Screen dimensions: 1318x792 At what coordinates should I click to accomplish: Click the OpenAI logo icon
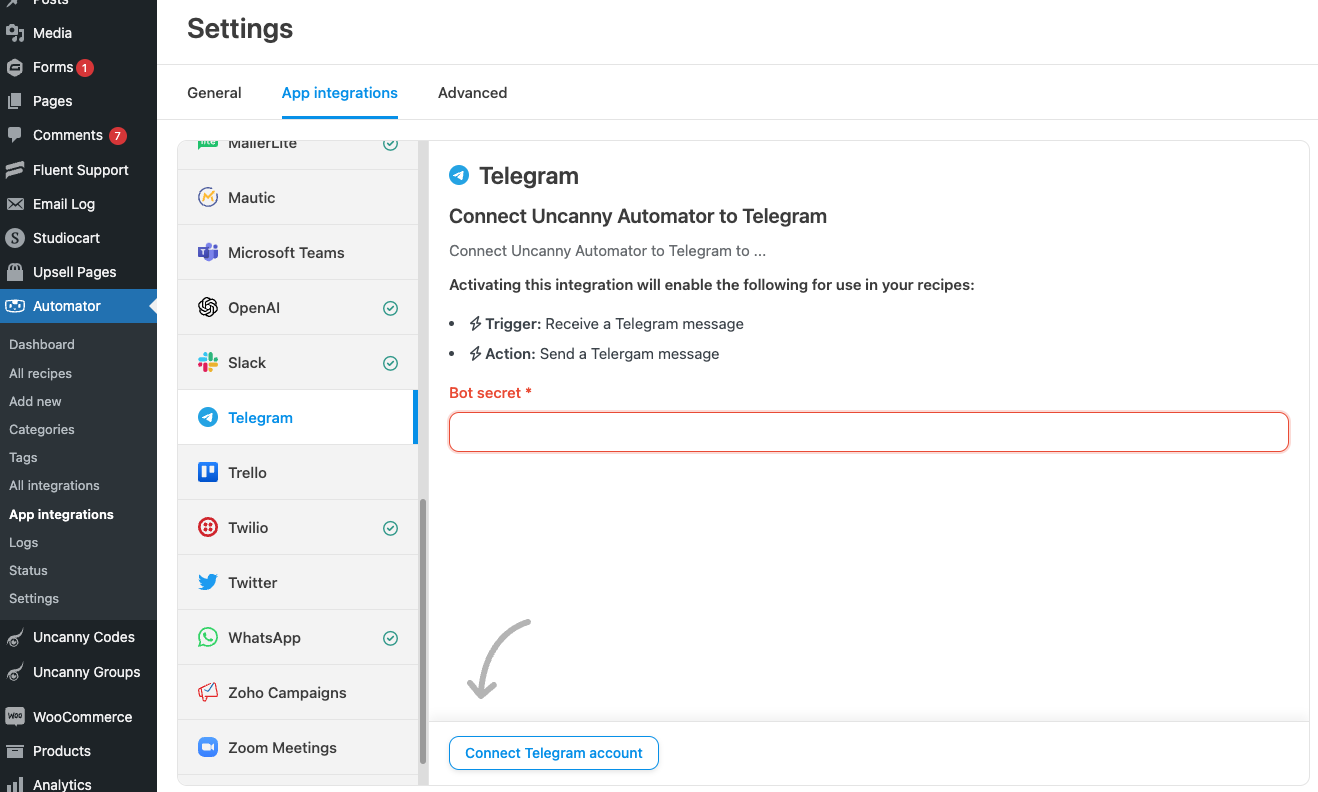(208, 307)
